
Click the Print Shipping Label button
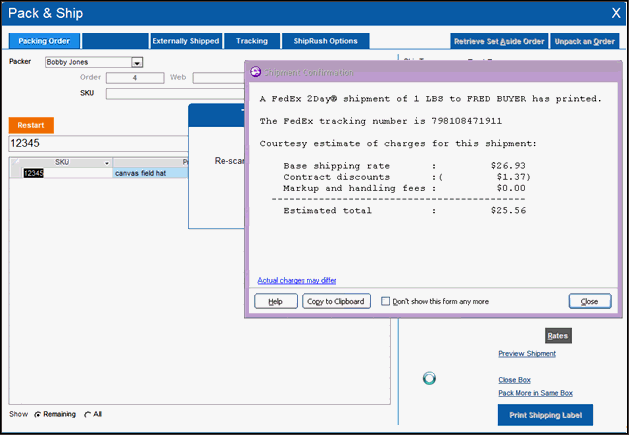tap(545, 415)
